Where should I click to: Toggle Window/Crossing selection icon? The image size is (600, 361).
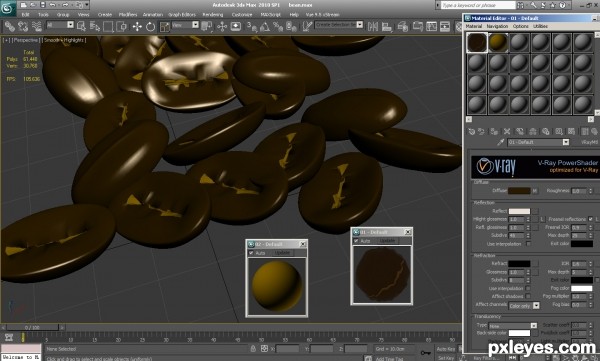[x=122, y=26]
